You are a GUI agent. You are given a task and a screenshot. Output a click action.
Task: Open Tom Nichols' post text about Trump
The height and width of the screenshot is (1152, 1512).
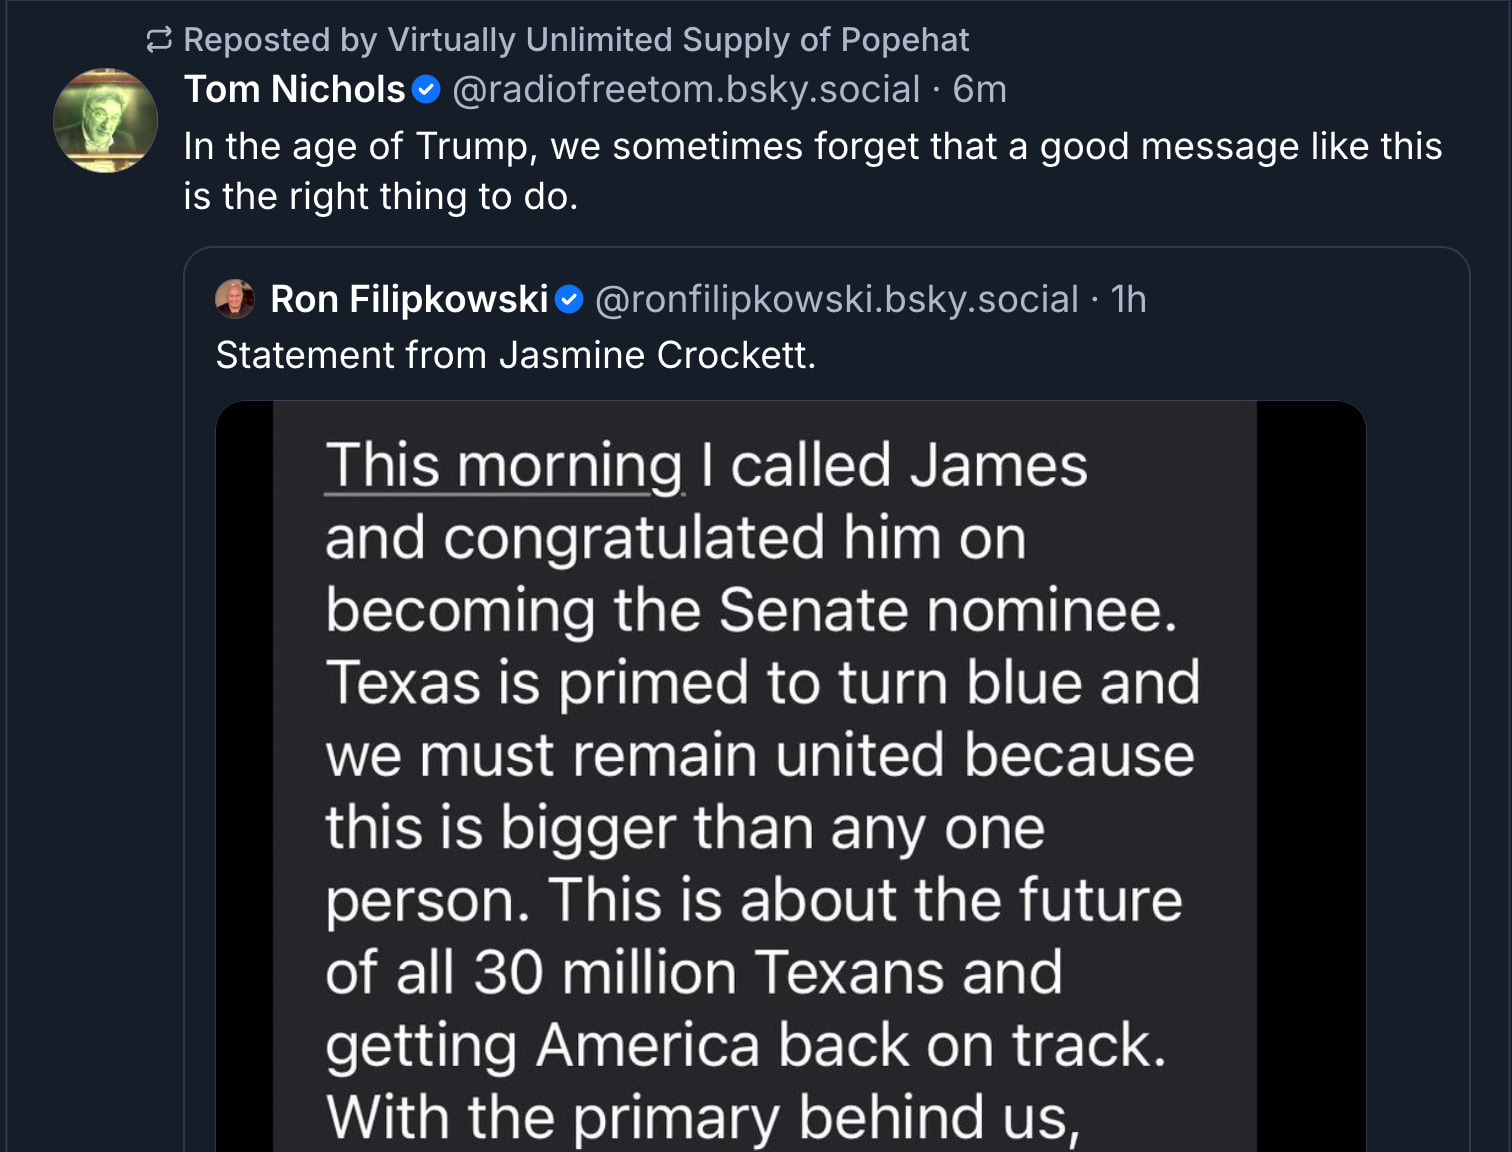[812, 147]
